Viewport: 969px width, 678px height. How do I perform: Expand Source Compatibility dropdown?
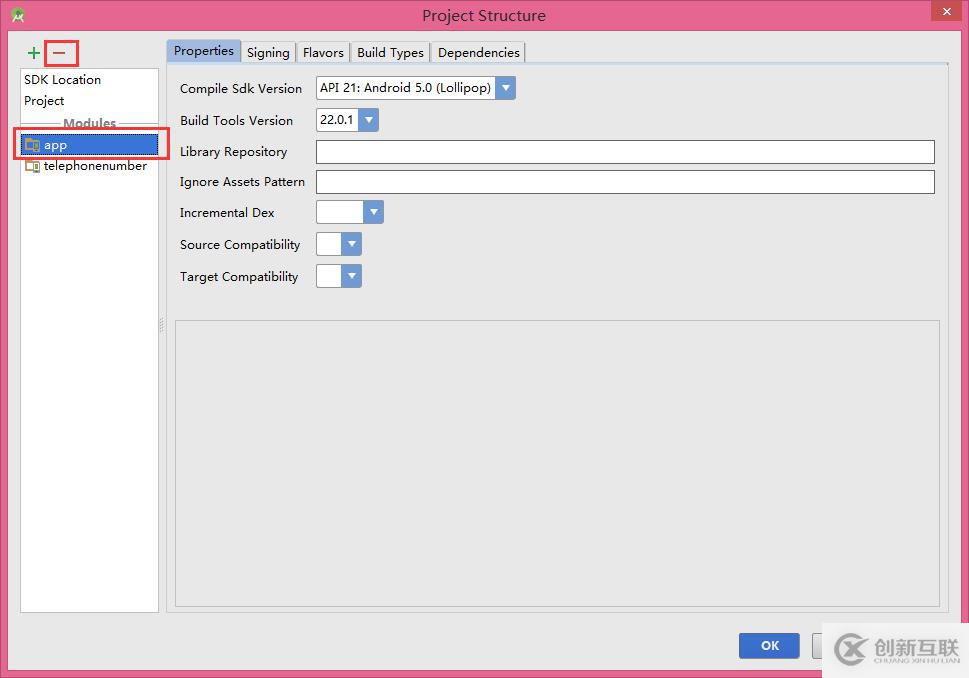(x=351, y=244)
